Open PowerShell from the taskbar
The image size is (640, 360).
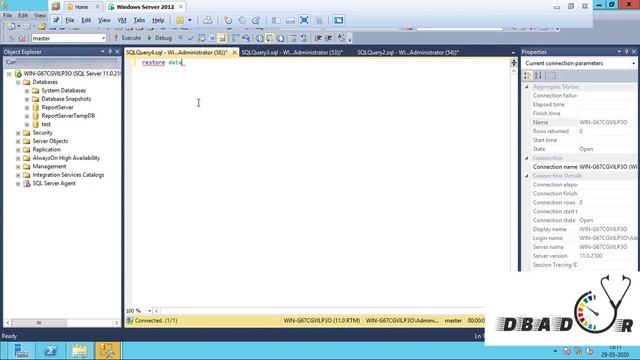(50, 351)
